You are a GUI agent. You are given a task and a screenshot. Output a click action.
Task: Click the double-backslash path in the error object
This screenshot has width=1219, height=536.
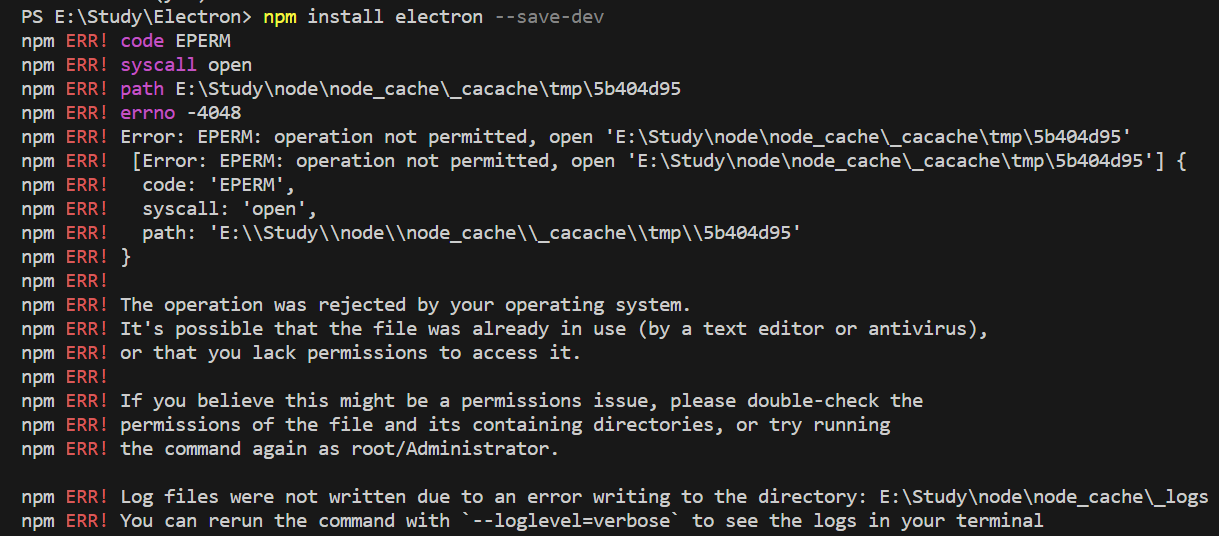coord(505,233)
